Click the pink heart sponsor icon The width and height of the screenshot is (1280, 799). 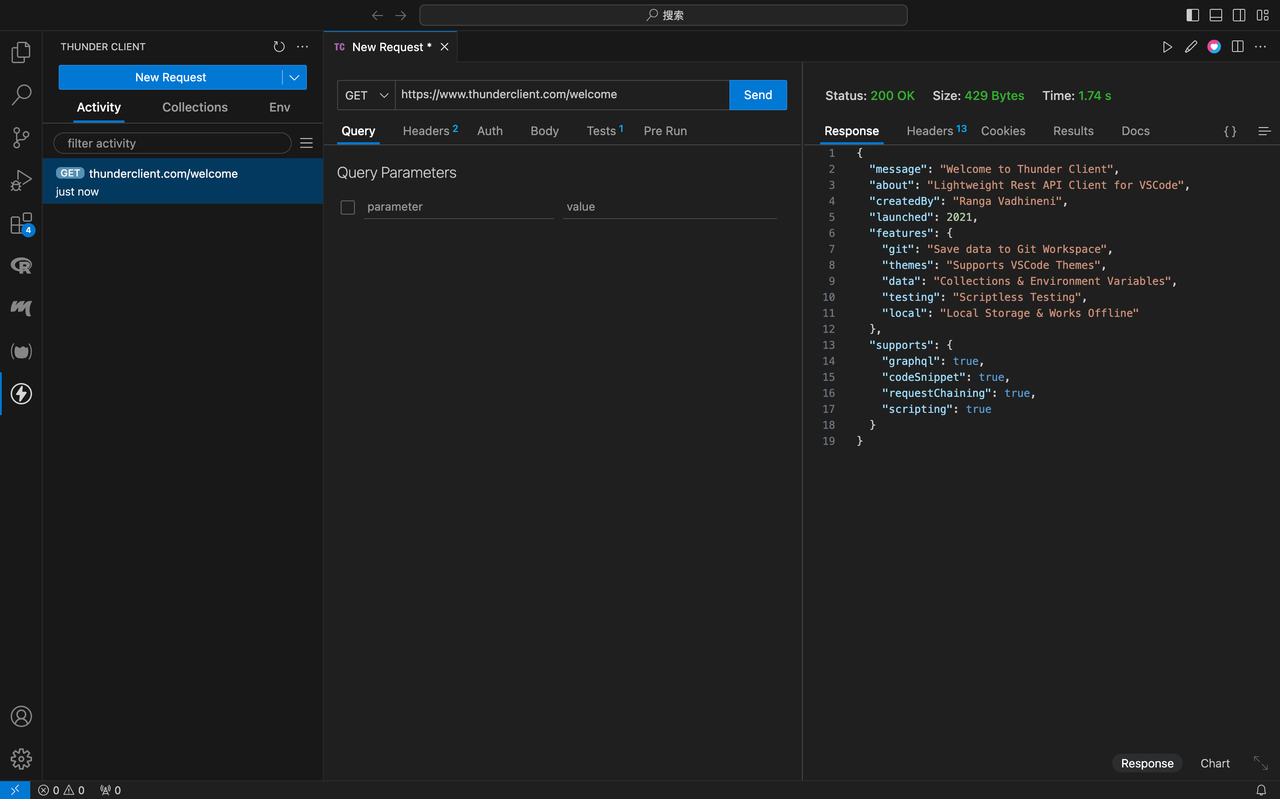point(1214,47)
